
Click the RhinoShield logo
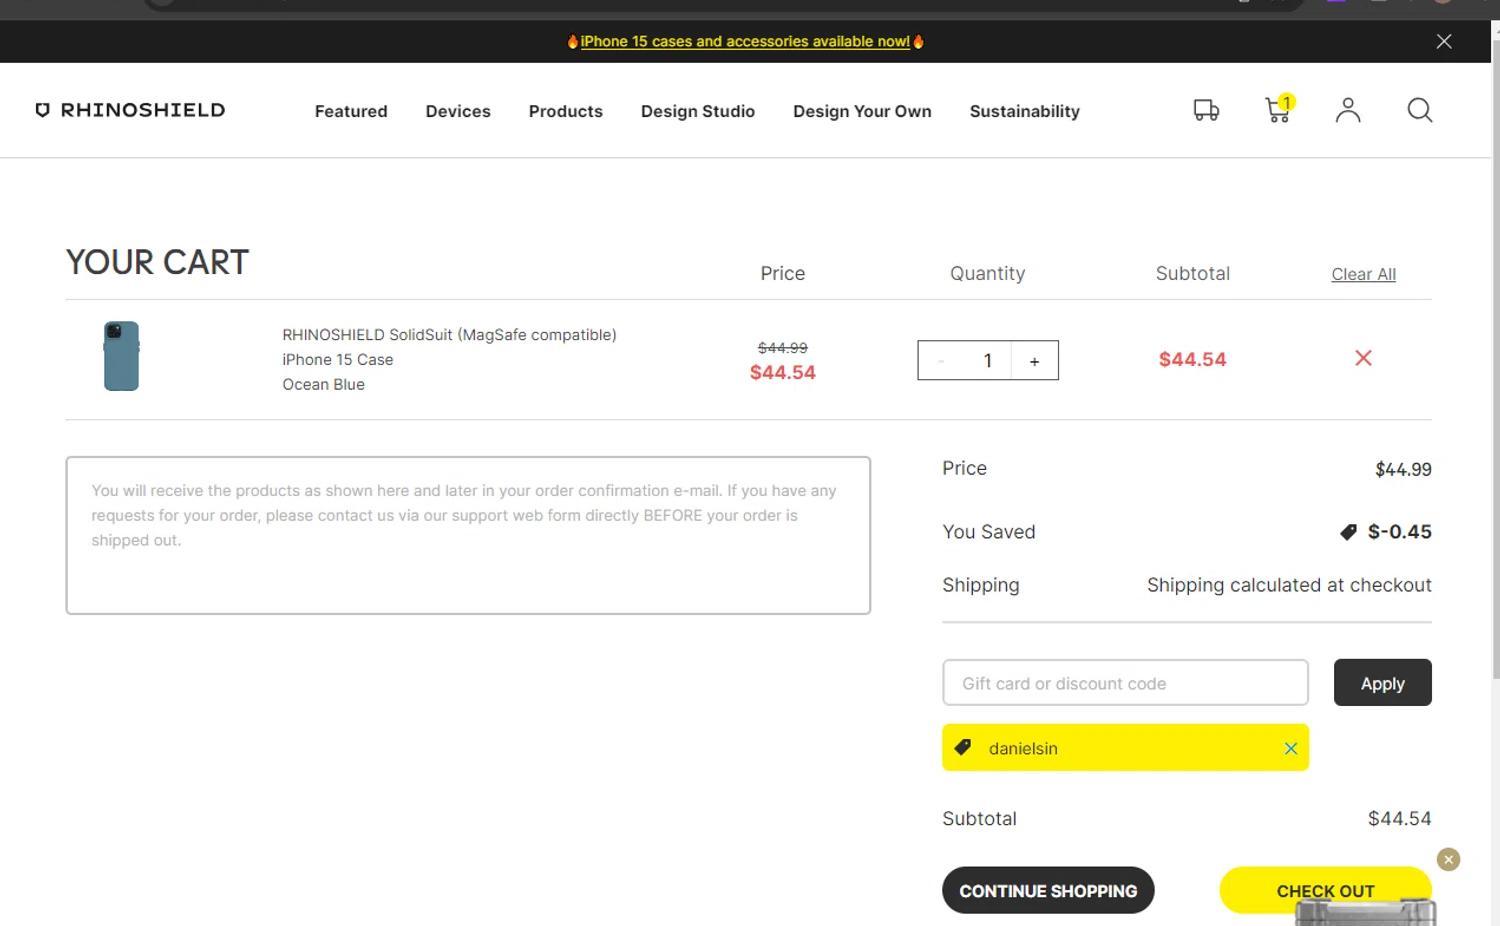pos(131,110)
